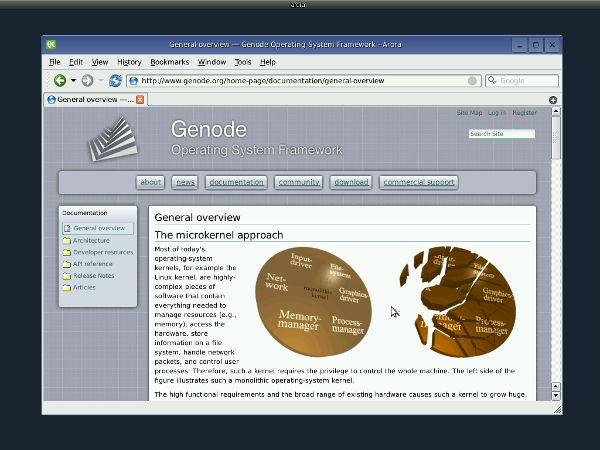Click the green Back arrow button
Screen dimensions: 600x450
point(60,81)
